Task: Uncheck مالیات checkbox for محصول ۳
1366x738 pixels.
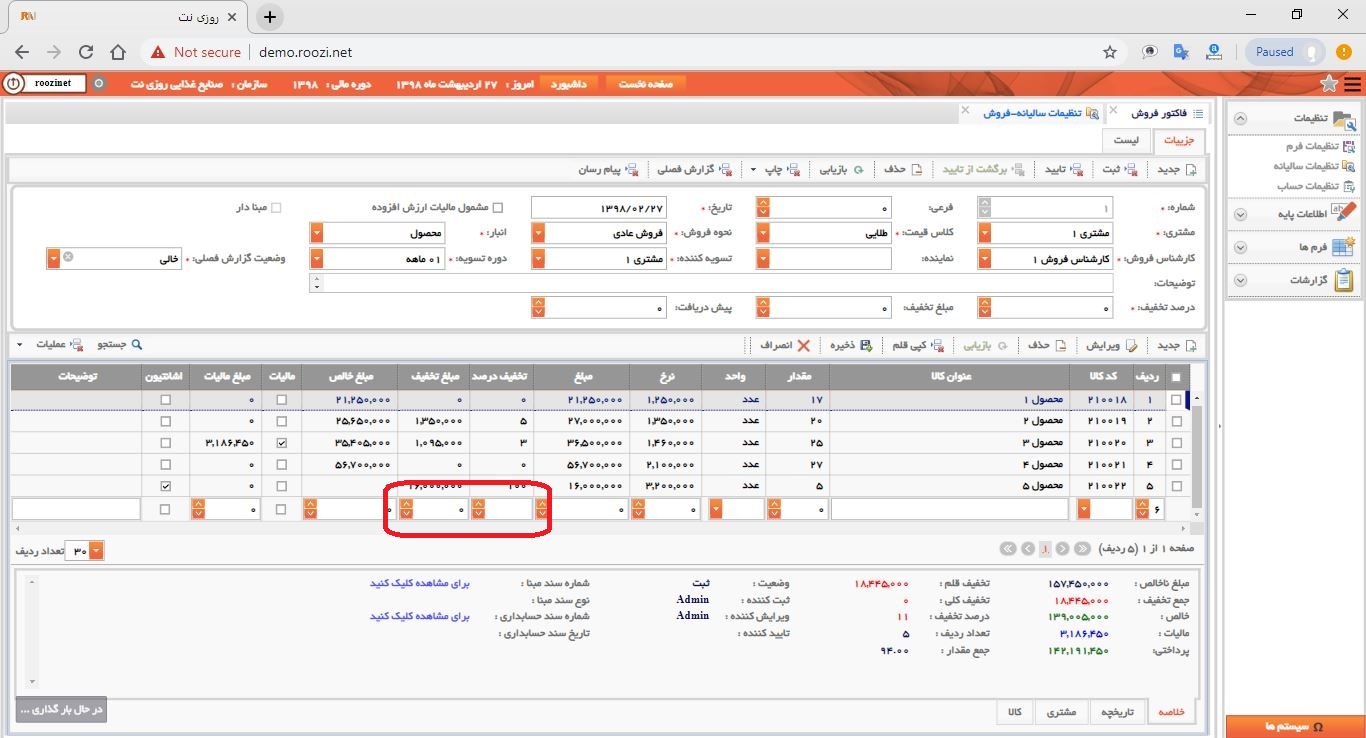Action: point(281,442)
